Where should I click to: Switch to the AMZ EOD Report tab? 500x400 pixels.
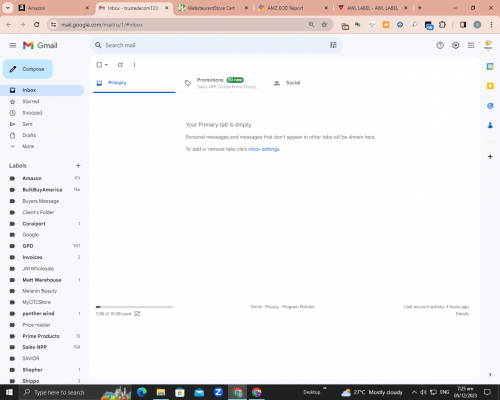pos(293,8)
